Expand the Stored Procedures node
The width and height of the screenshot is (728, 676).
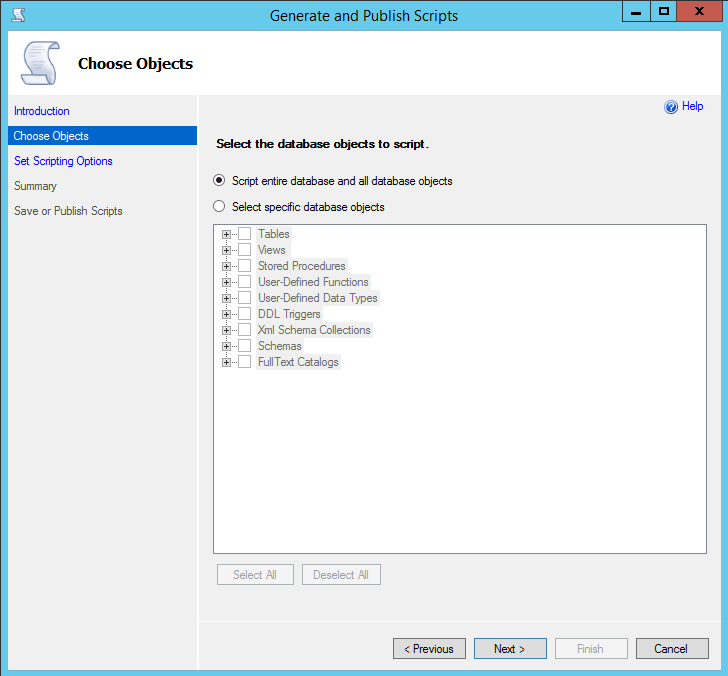[x=226, y=266]
